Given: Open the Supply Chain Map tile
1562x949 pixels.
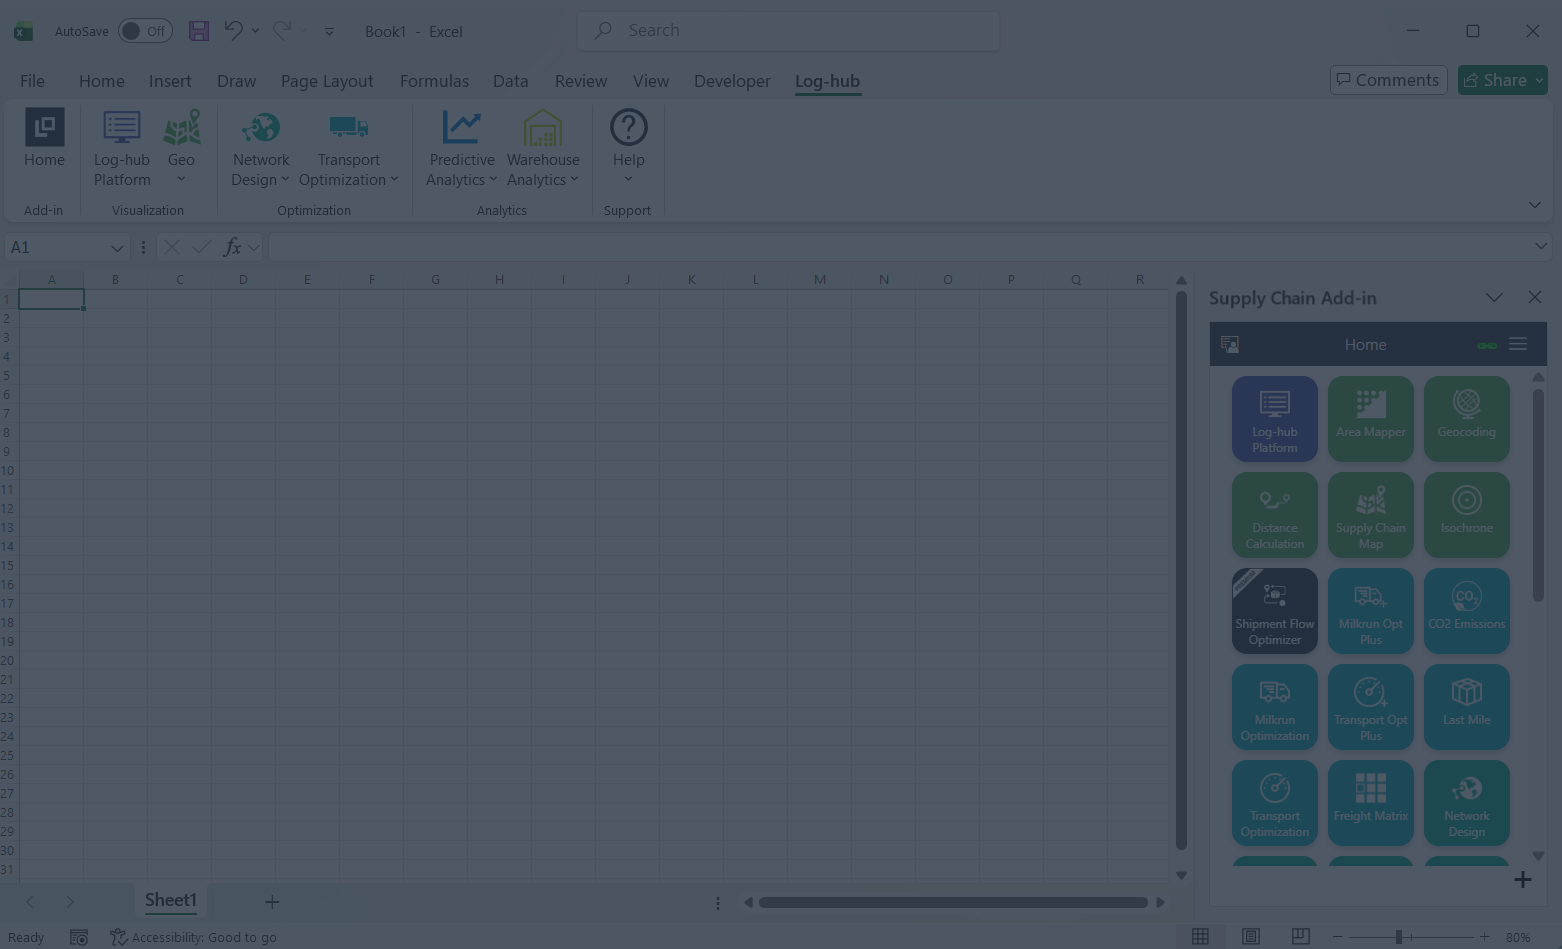Looking at the screenshot, I should click(1370, 515).
